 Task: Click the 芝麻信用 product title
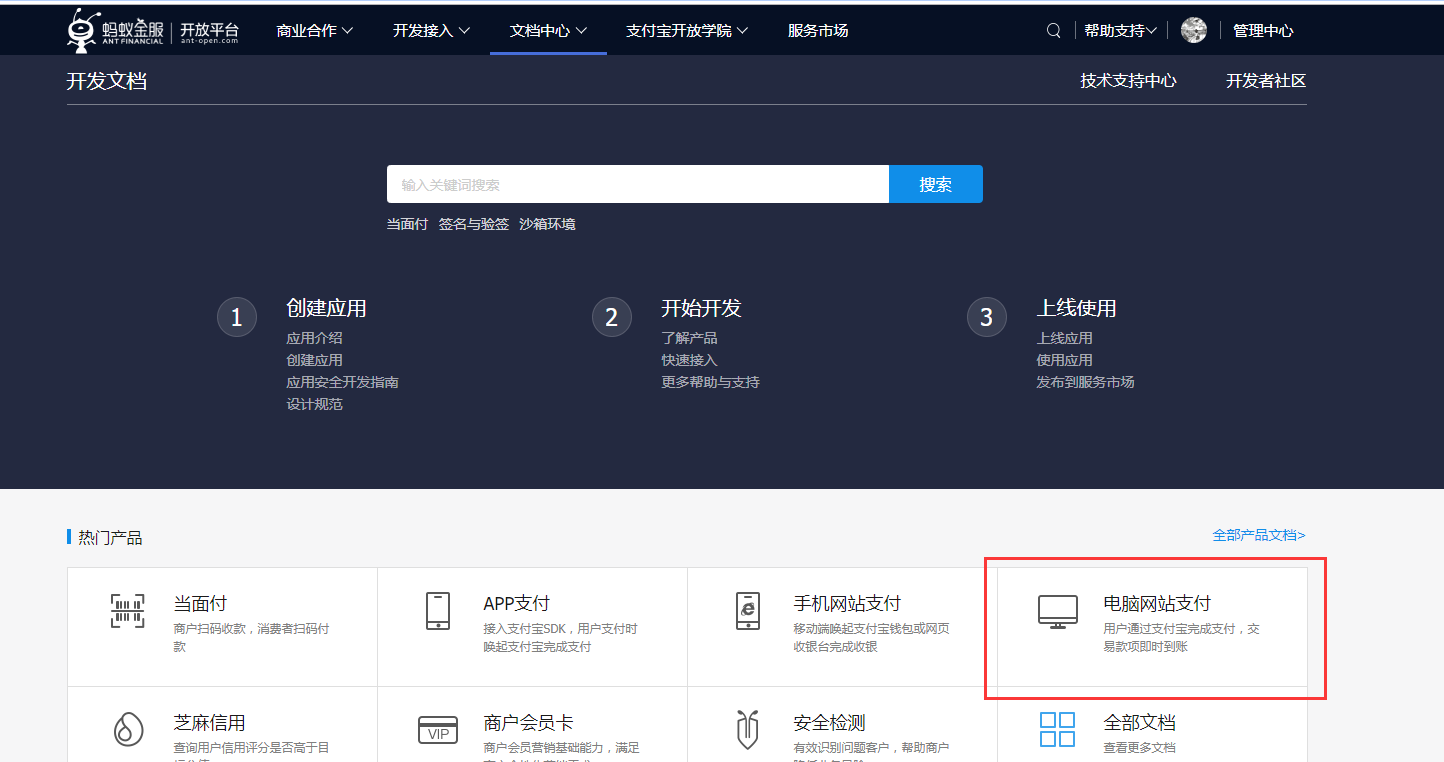coord(209,723)
